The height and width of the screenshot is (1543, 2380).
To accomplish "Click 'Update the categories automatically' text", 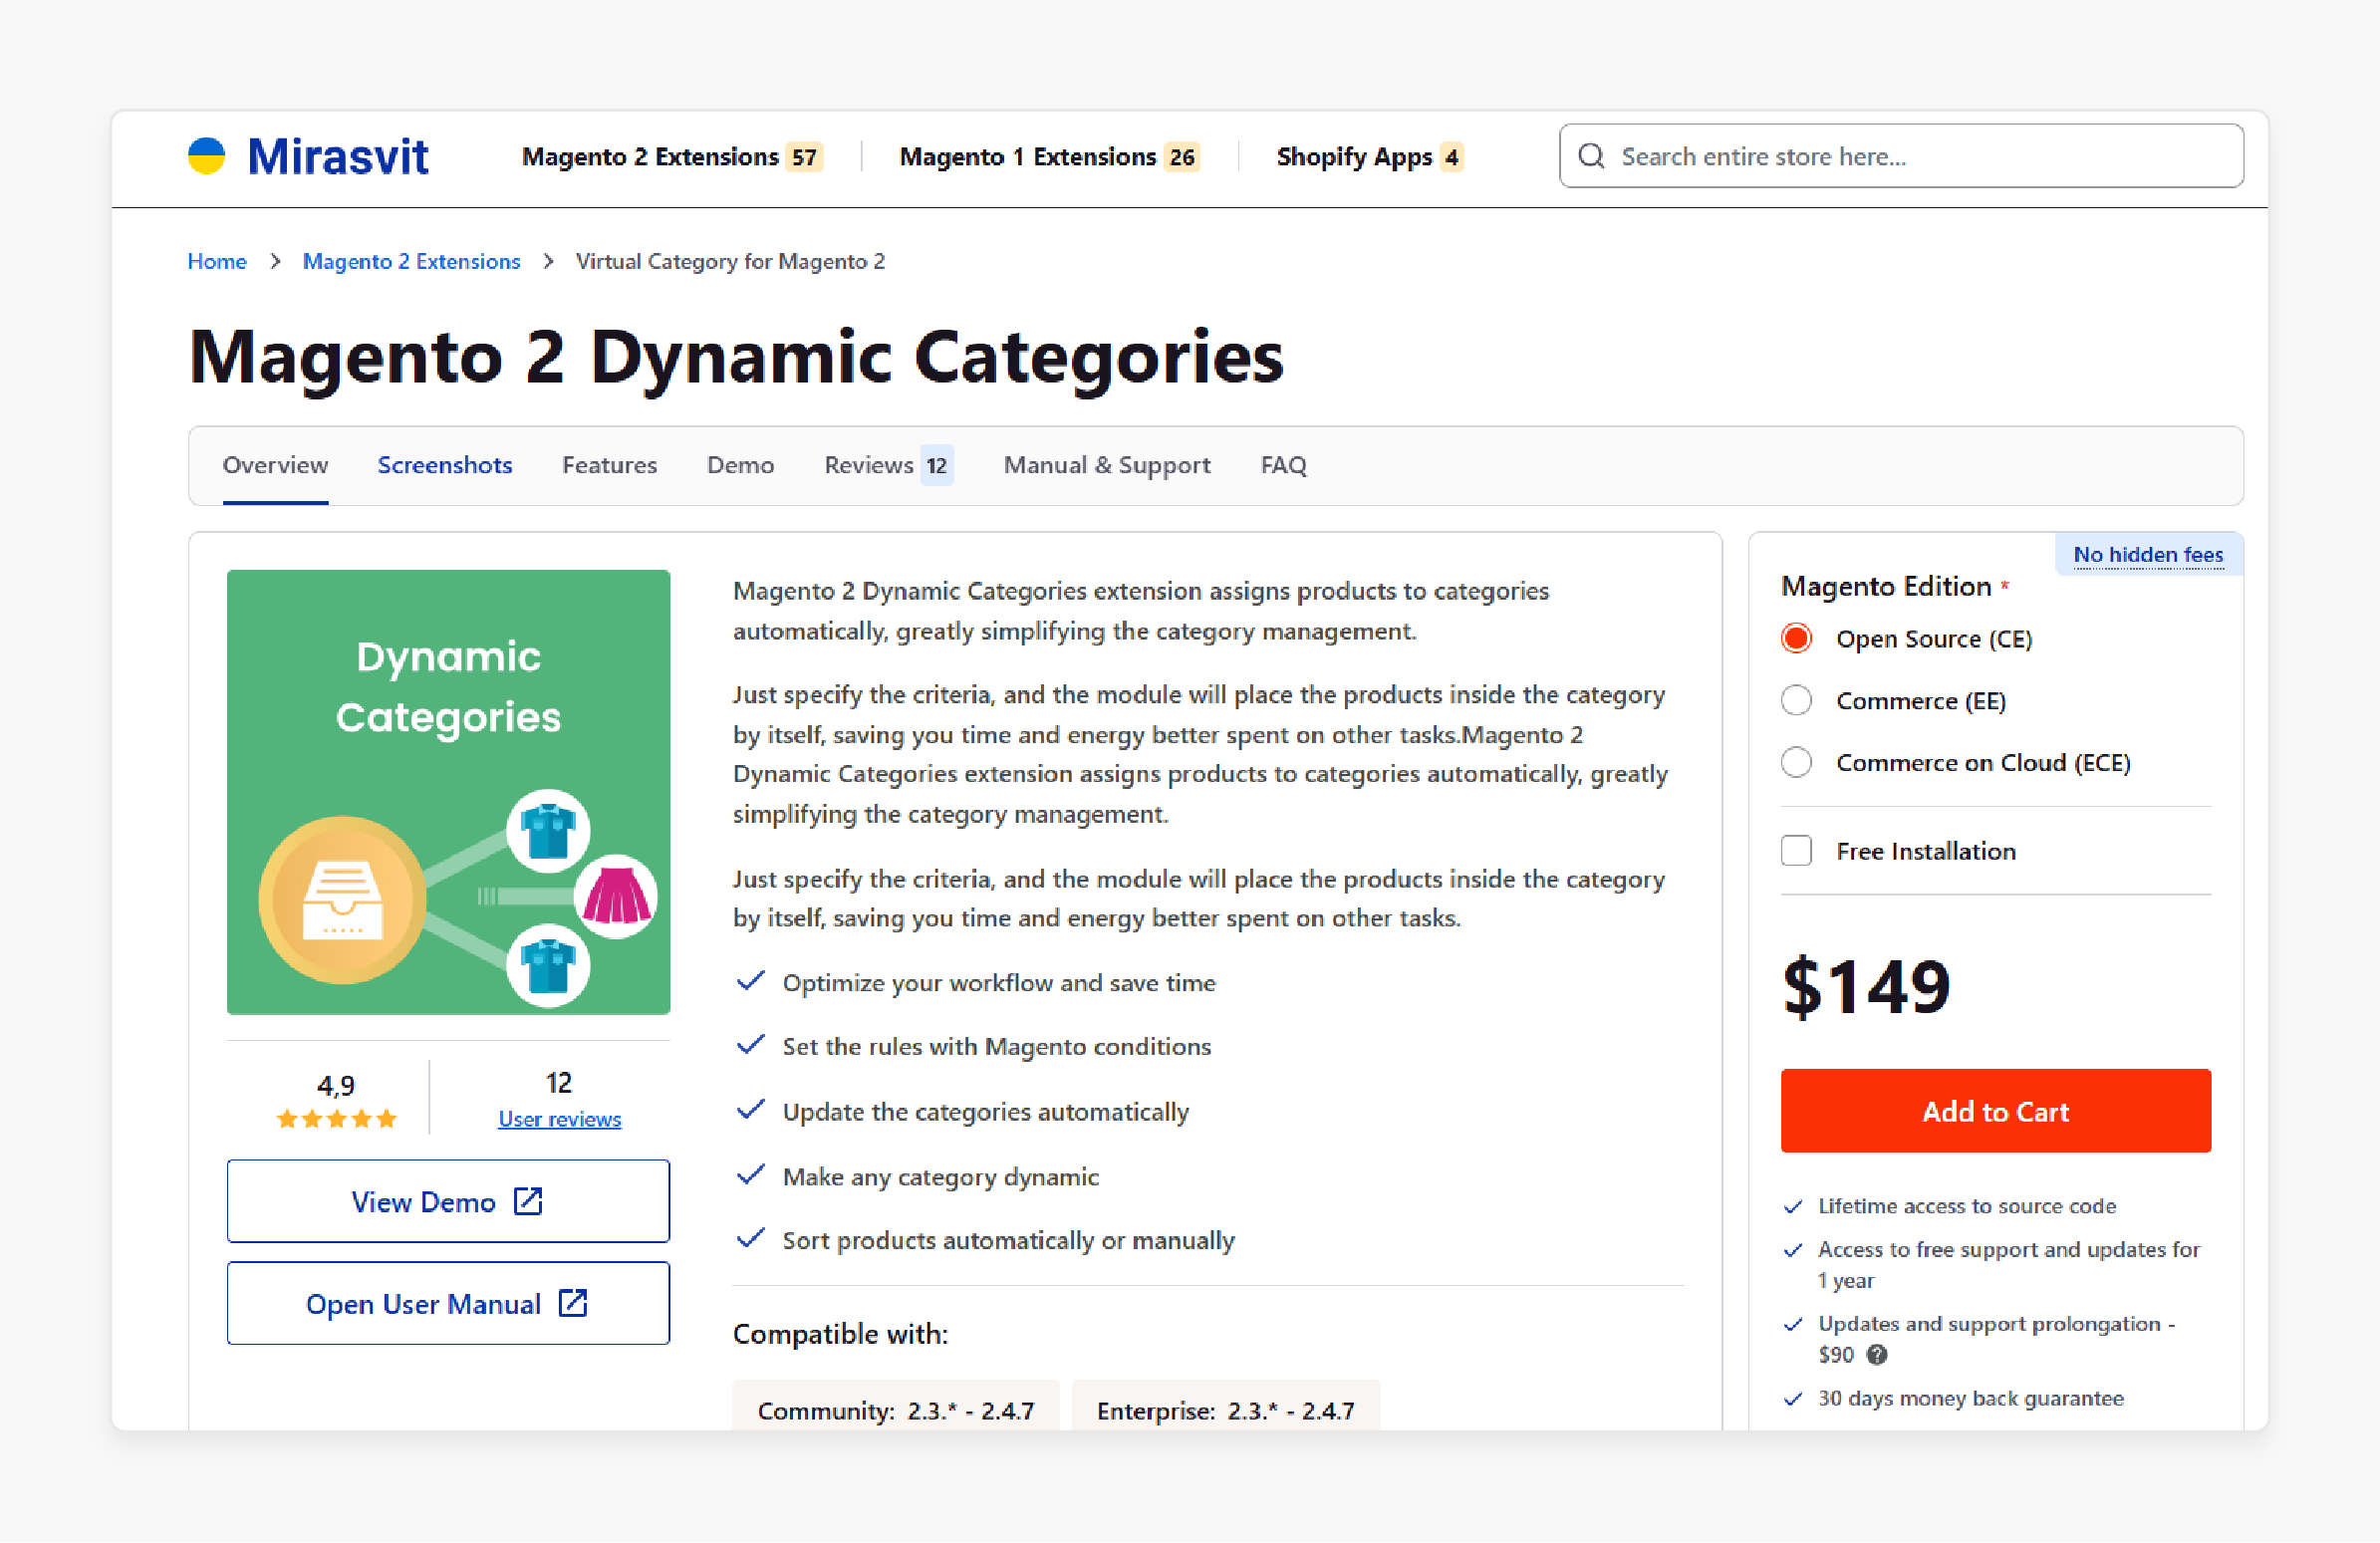I will click(986, 1111).
